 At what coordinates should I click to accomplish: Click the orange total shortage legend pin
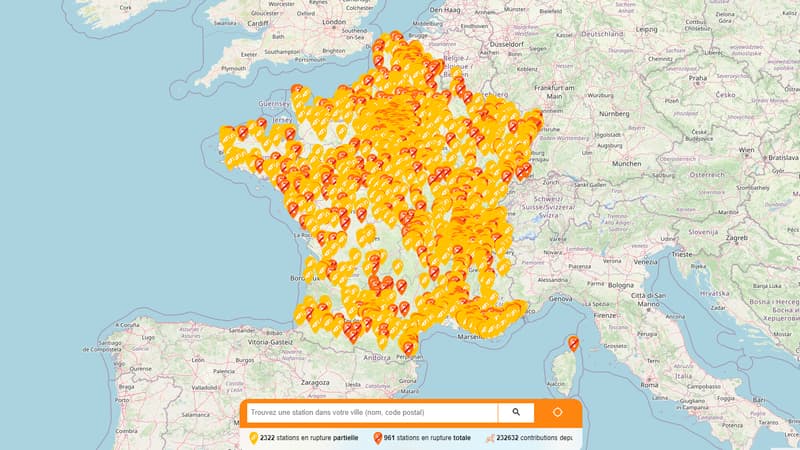(x=377, y=438)
